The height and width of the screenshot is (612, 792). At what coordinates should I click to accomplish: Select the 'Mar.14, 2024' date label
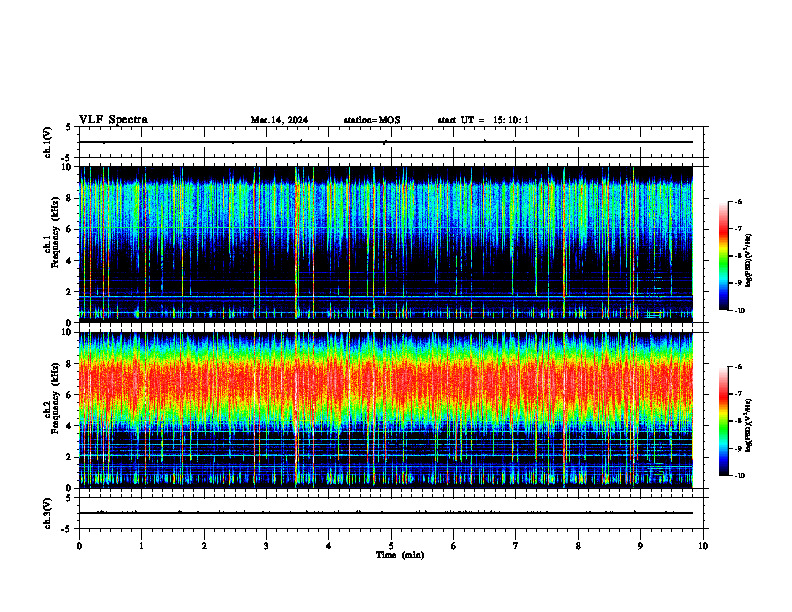click(279, 120)
